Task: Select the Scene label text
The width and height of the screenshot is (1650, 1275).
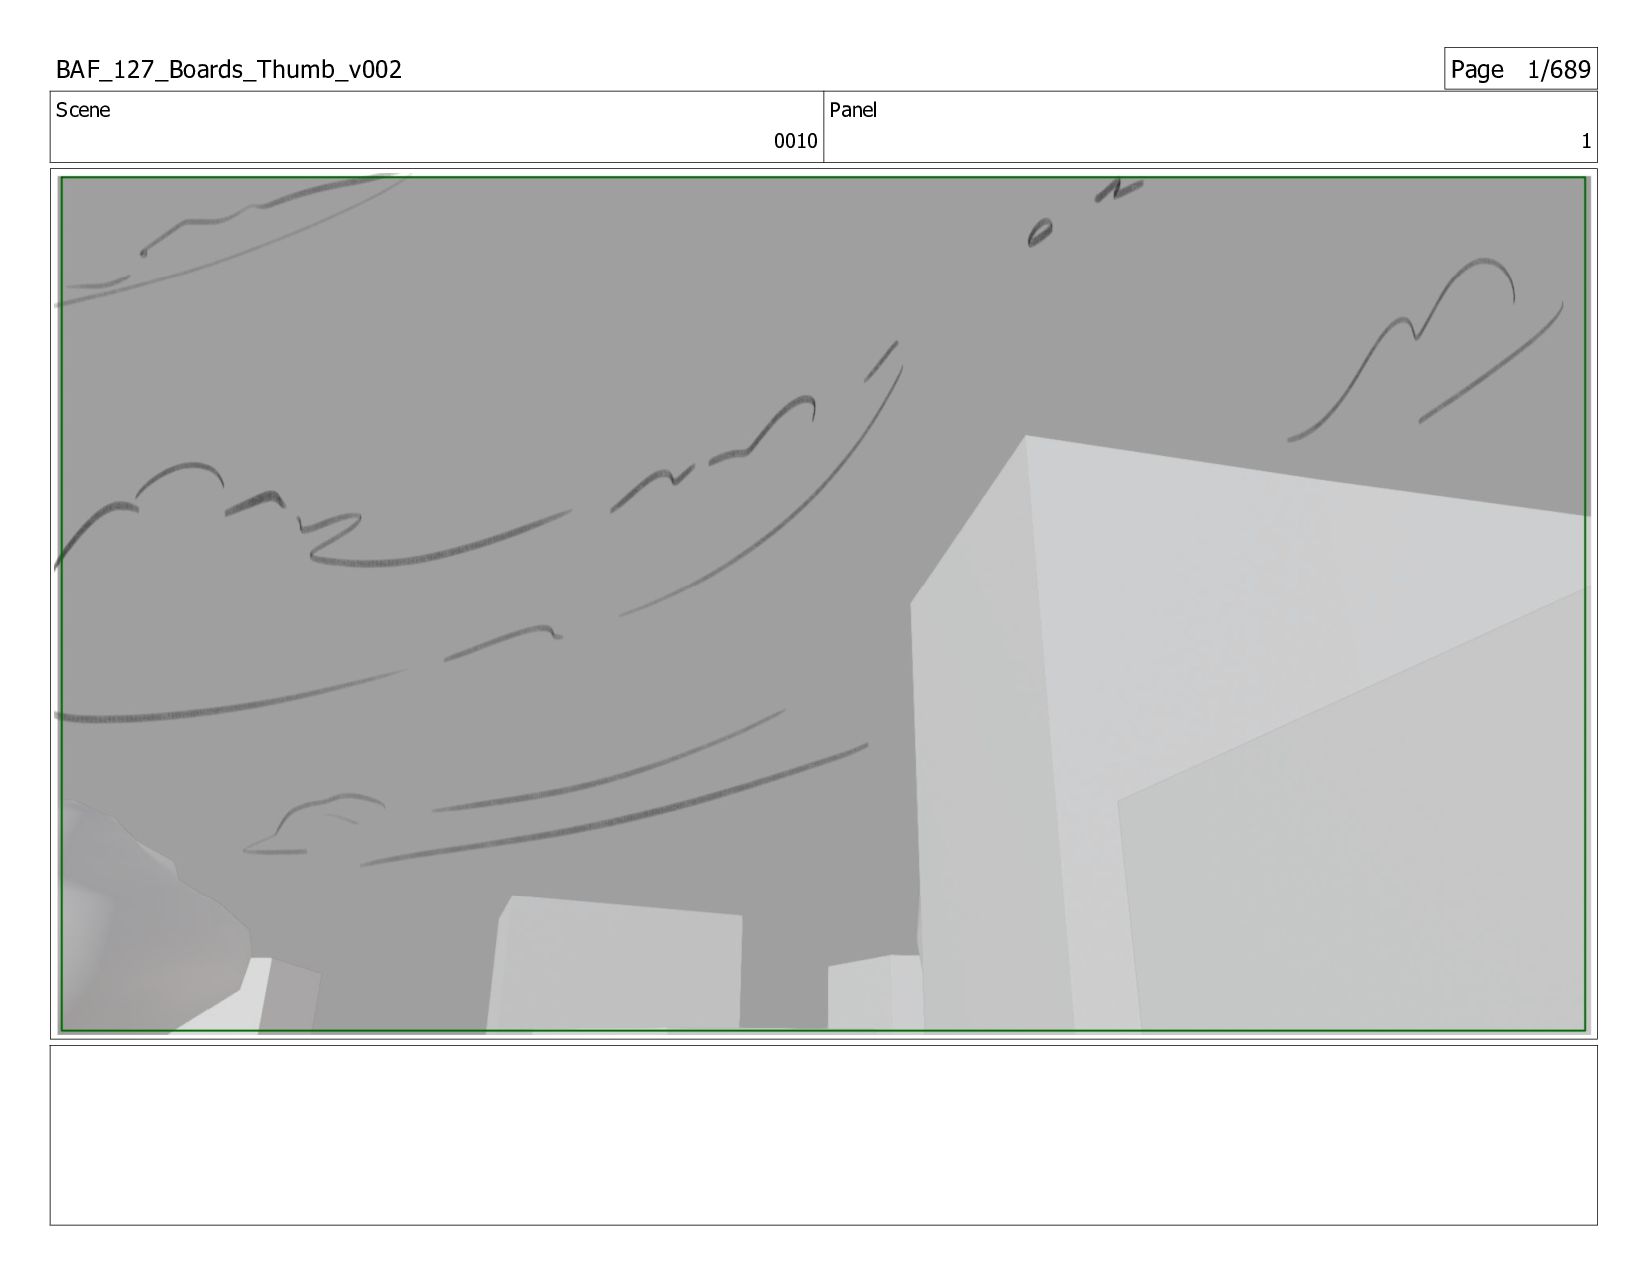Action: [x=83, y=110]
